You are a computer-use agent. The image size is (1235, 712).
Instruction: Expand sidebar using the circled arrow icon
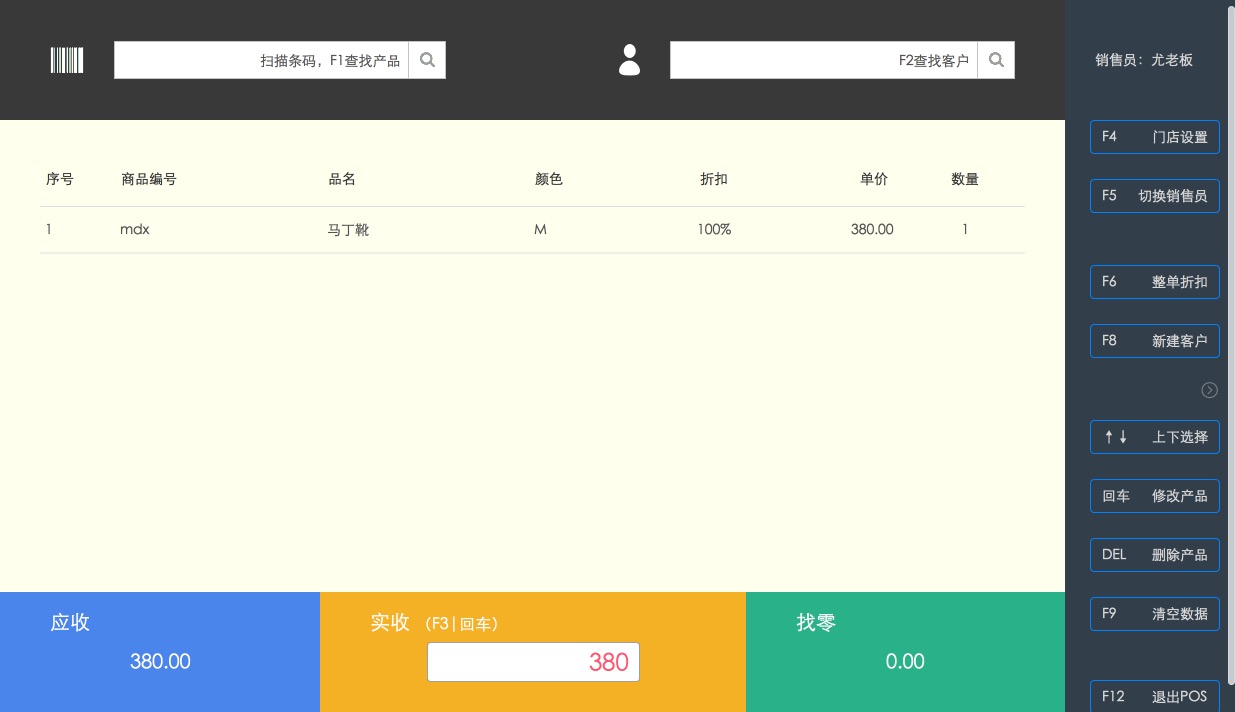coord(1209,390)
